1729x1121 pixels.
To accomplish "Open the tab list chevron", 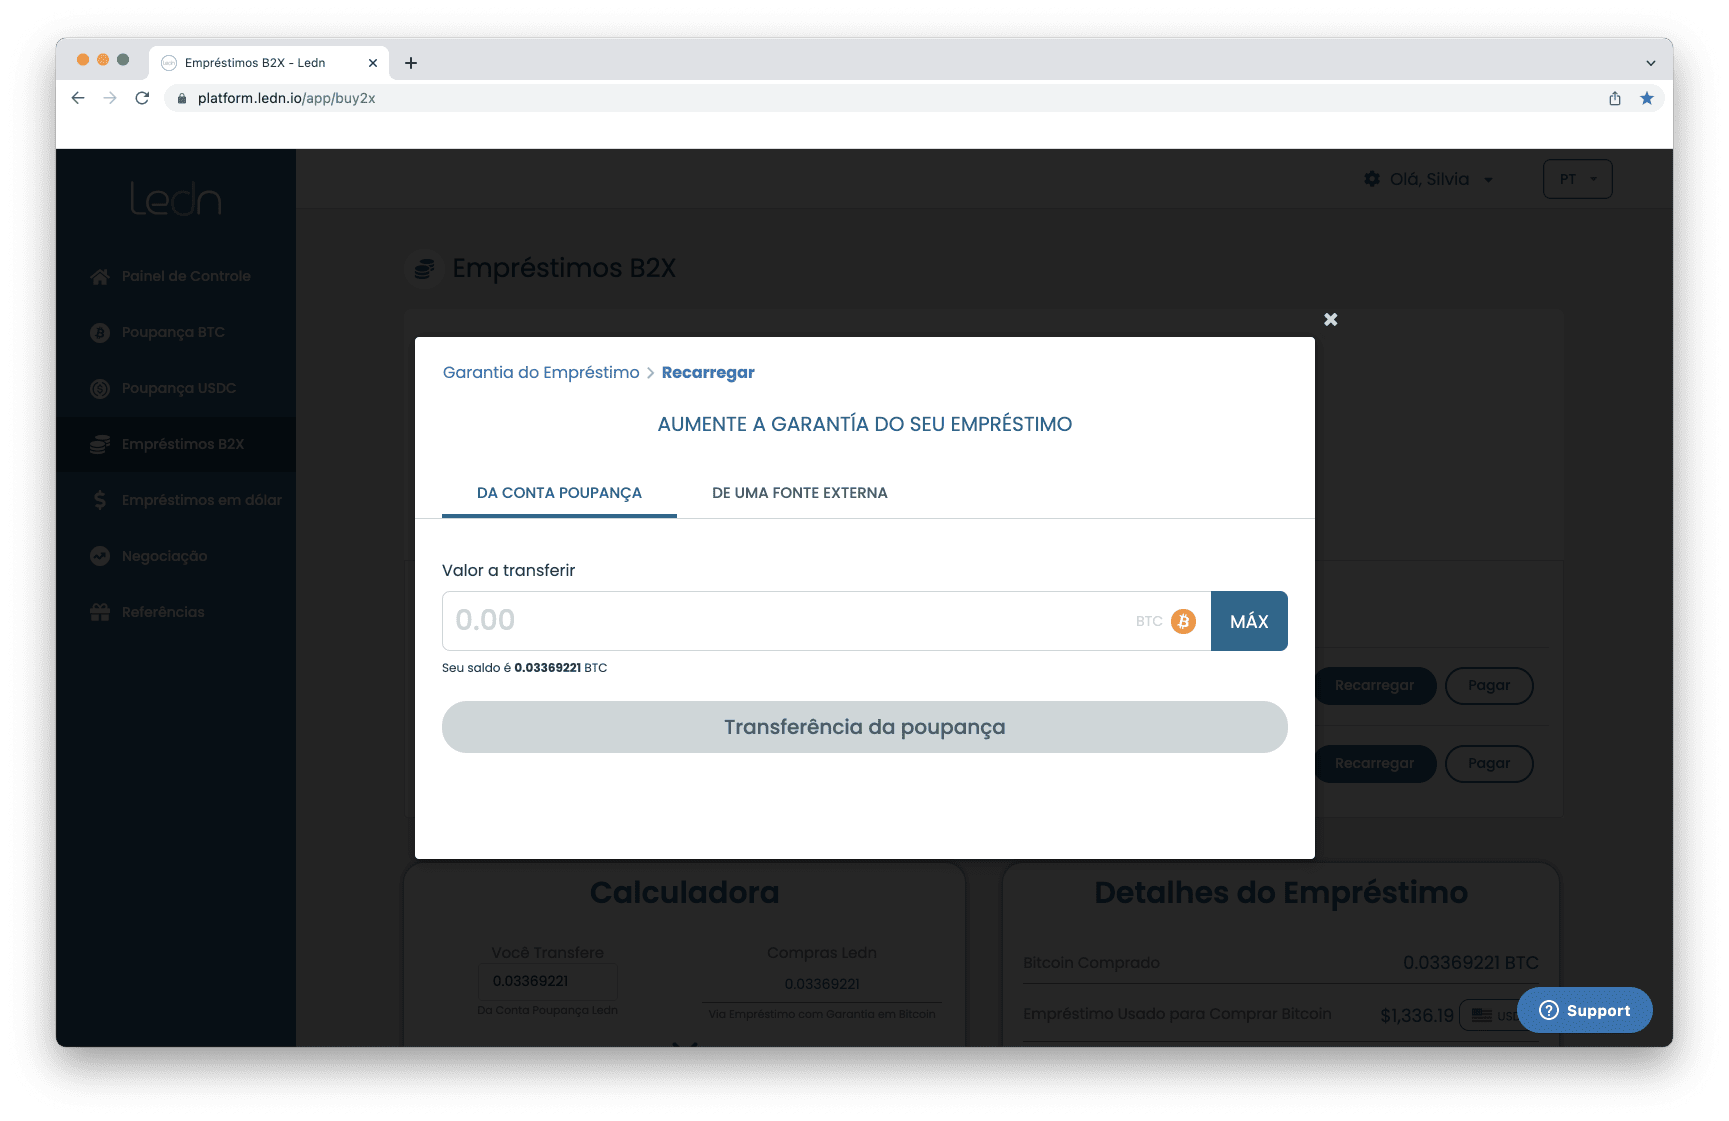I will (1651, 63).
